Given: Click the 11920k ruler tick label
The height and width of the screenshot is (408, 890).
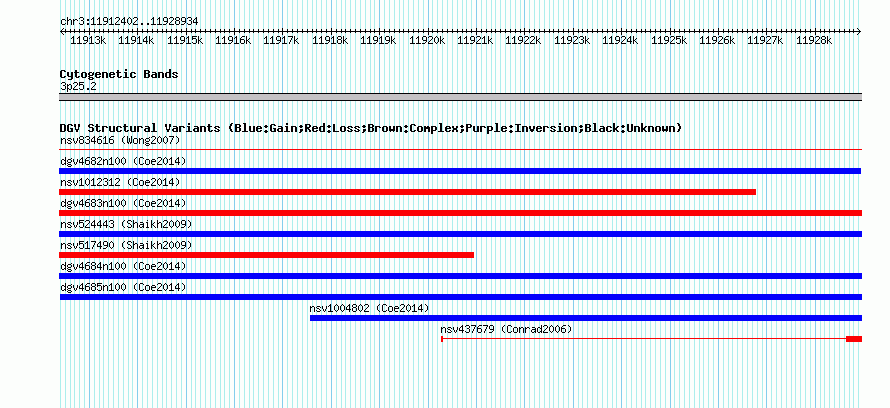Looking at the screenshot, I should [427, 40].
